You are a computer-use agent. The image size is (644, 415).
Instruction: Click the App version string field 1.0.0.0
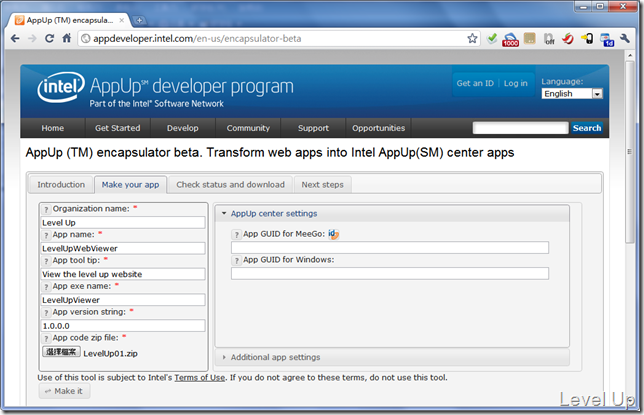click(123, 326)
